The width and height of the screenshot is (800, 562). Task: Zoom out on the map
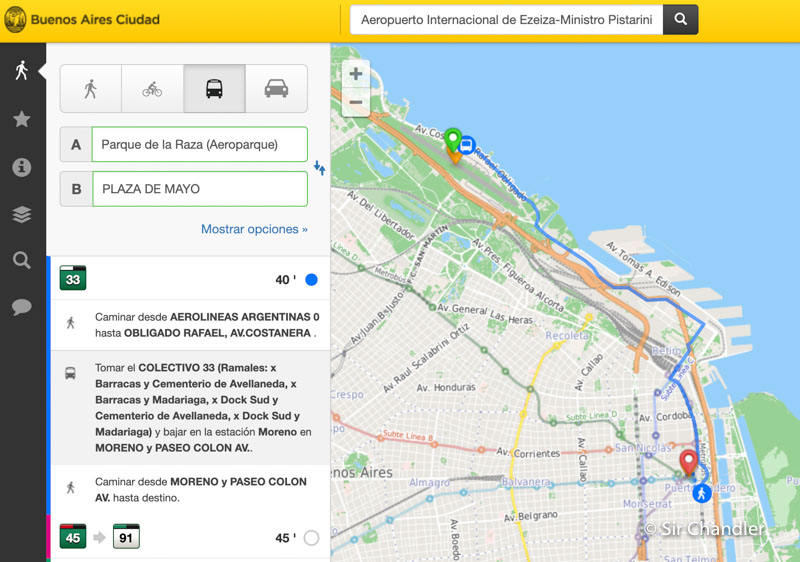[356, 103]
